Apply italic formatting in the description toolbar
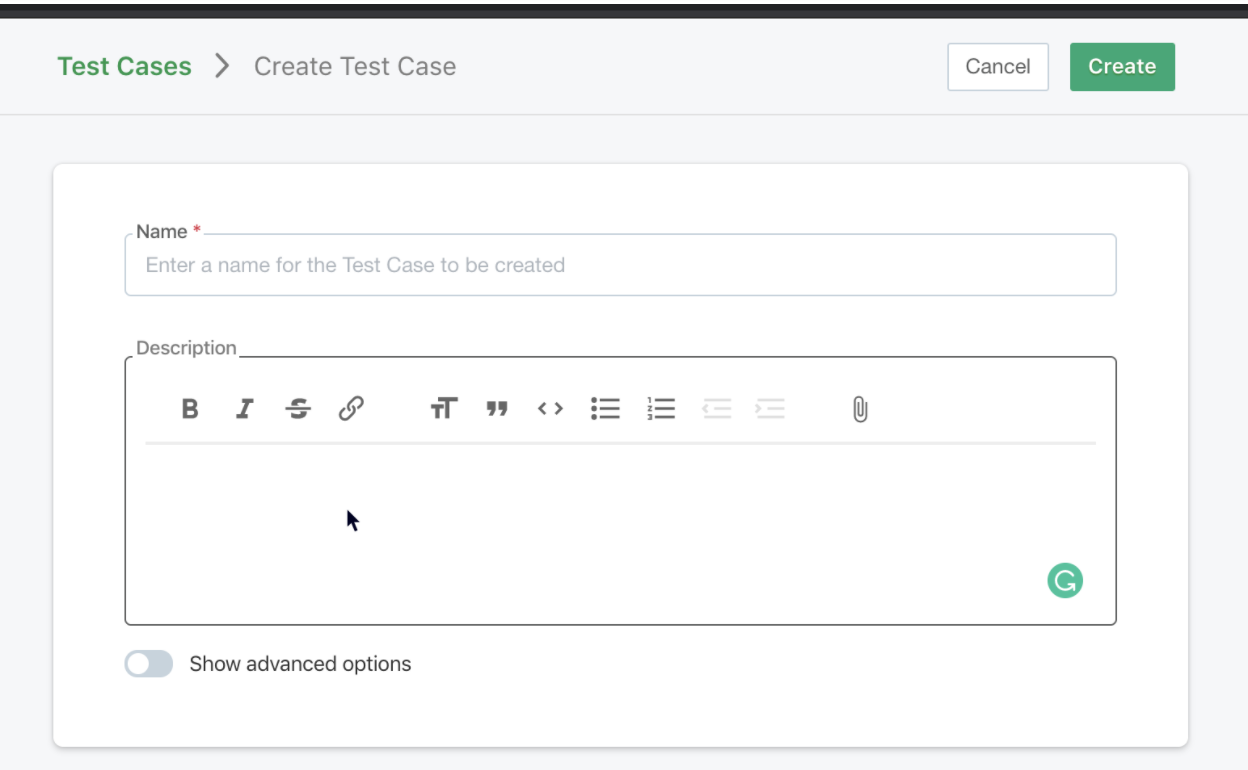 (x=244, y=408)
